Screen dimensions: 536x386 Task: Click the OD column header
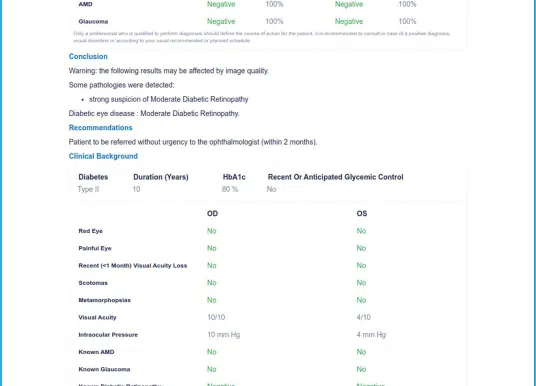(x=212, y=214)
